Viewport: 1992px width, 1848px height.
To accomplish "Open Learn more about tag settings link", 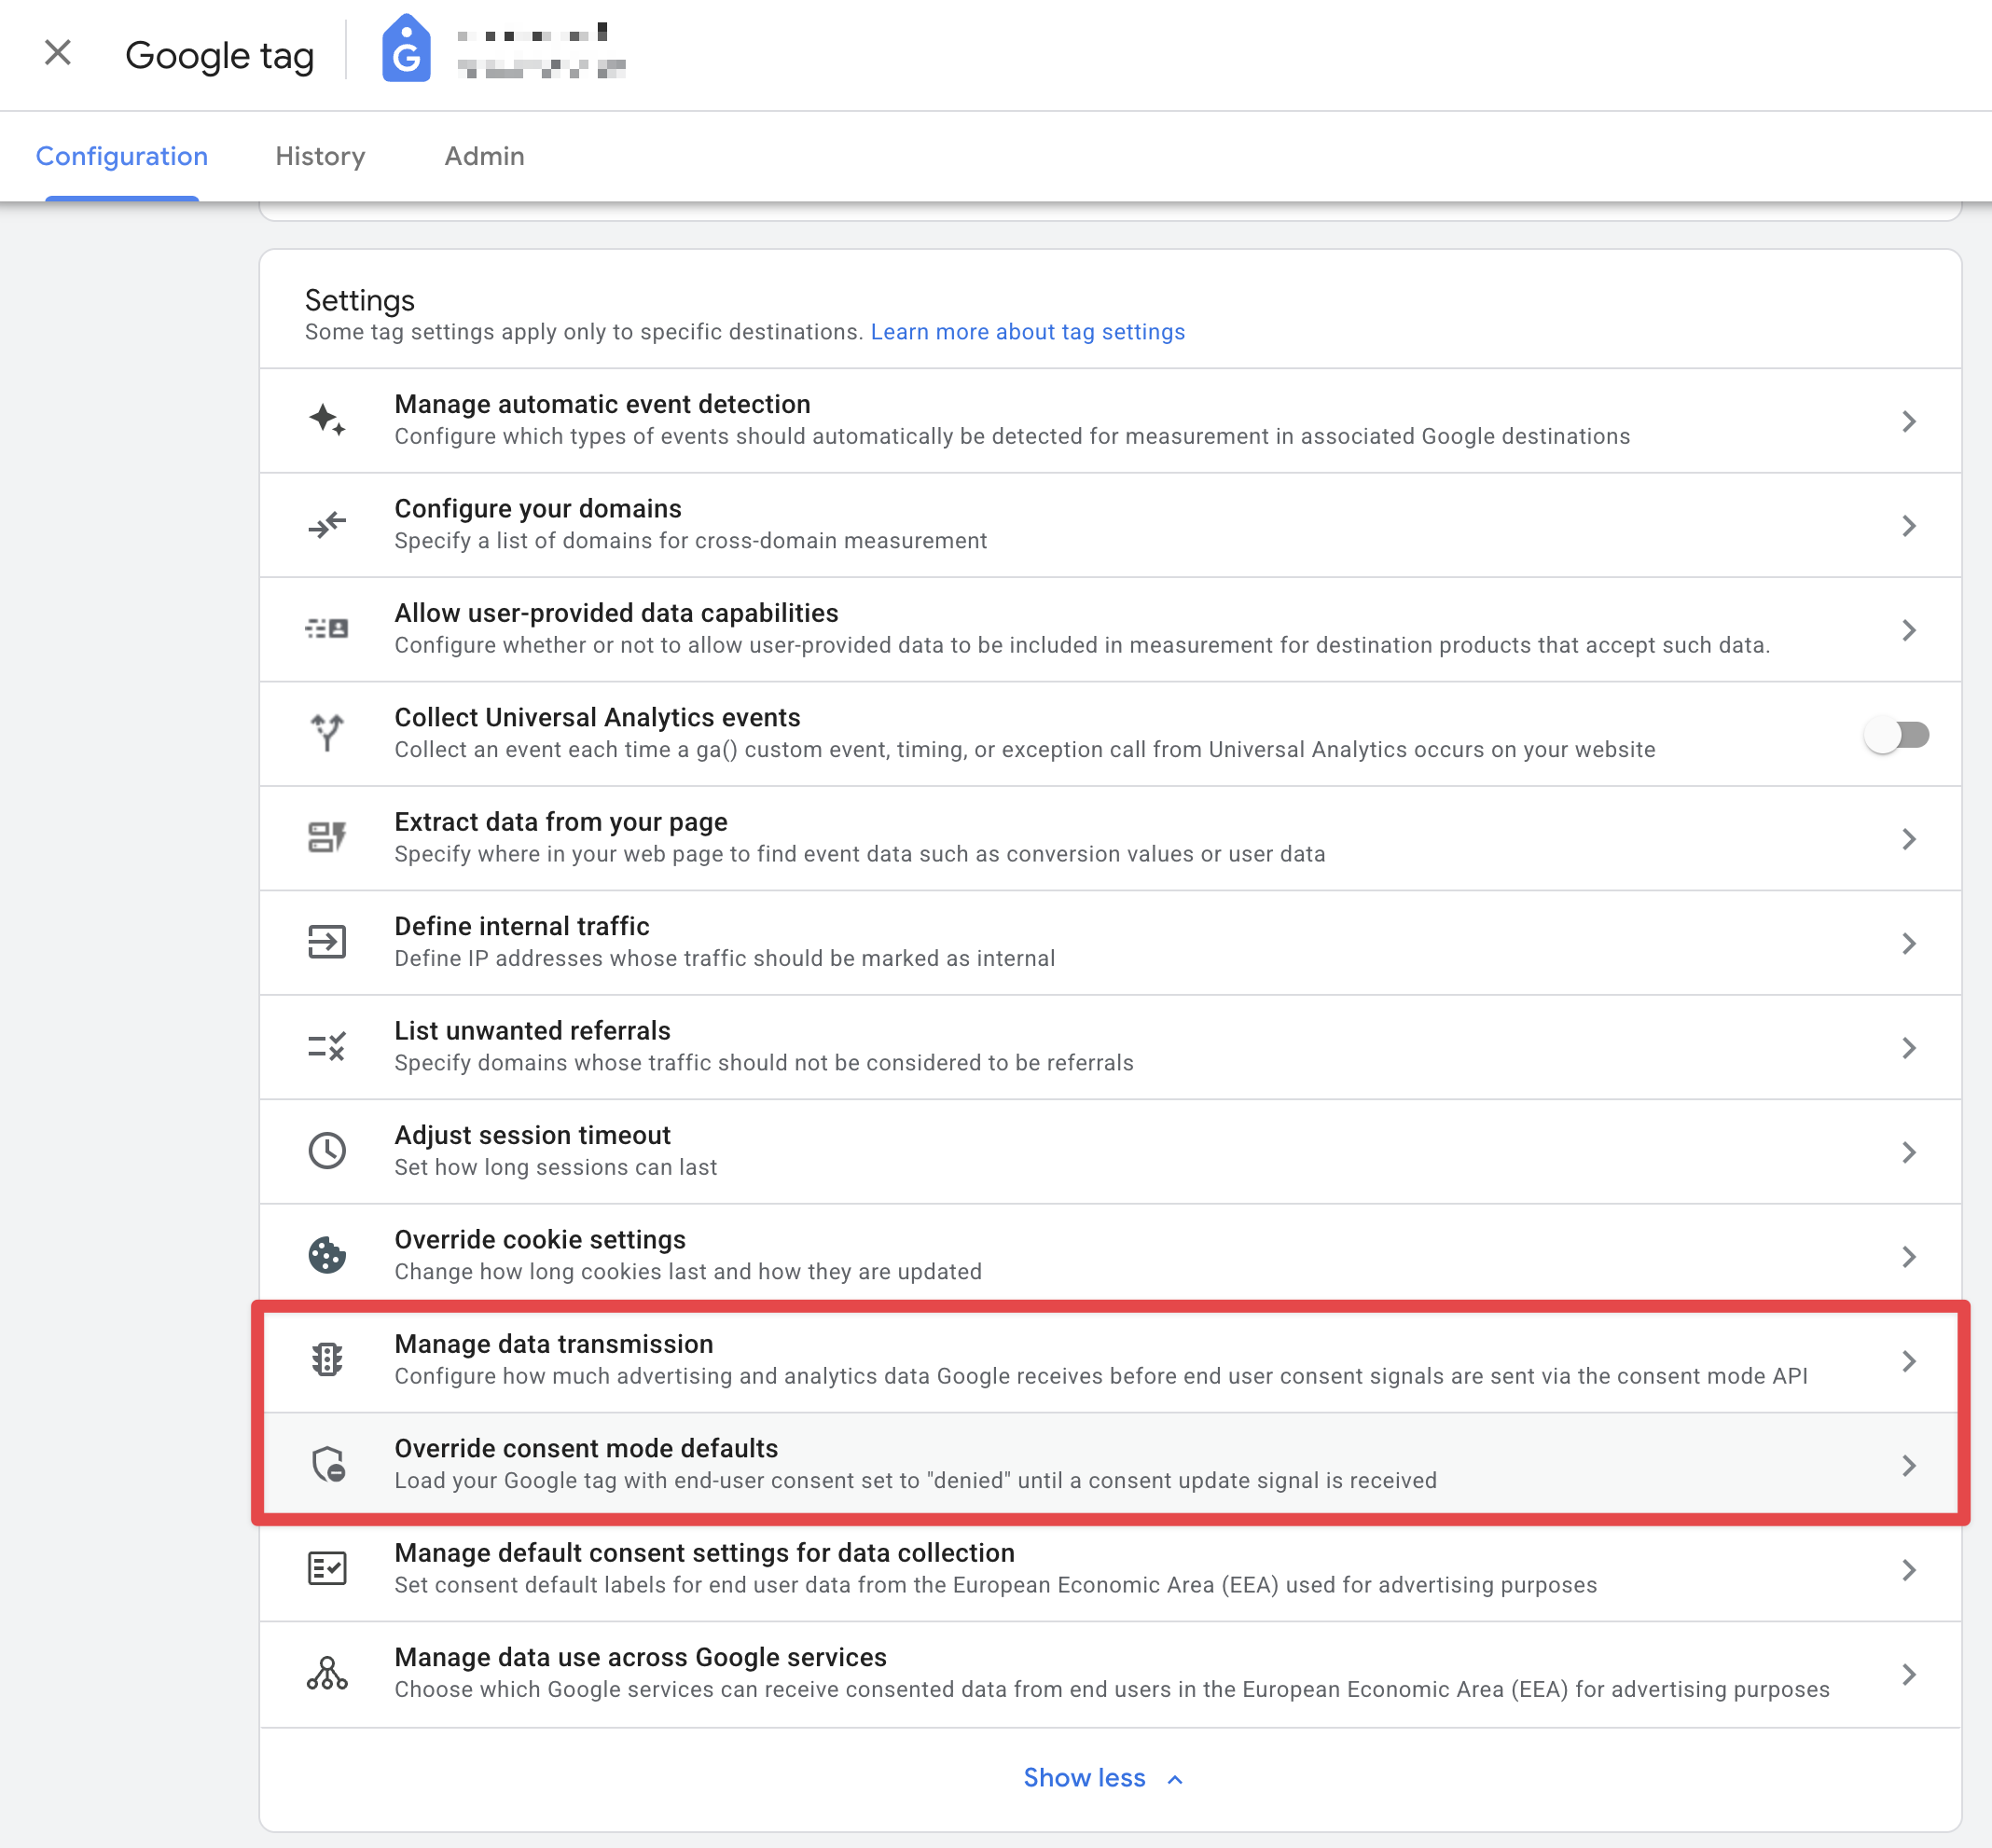I will [1027, 332].
